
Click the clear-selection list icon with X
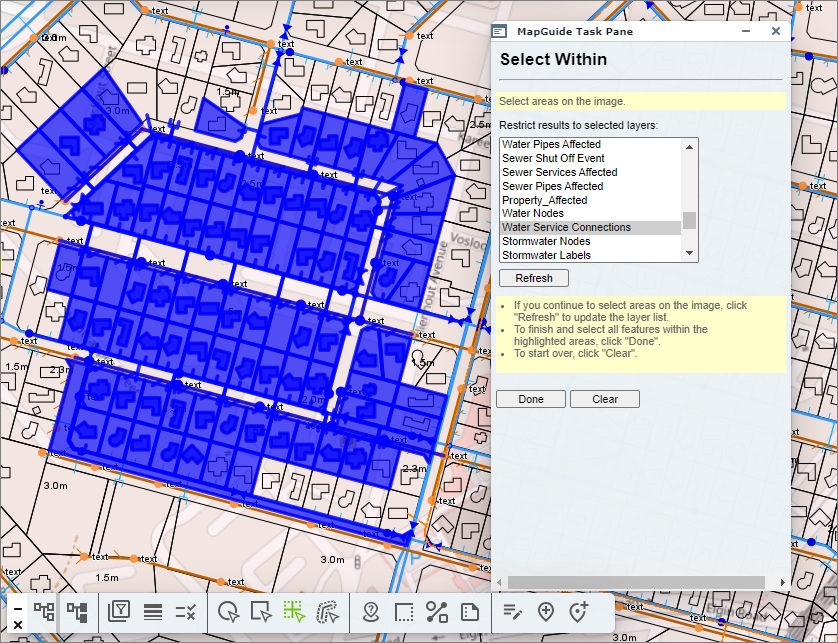click(185, 612)
